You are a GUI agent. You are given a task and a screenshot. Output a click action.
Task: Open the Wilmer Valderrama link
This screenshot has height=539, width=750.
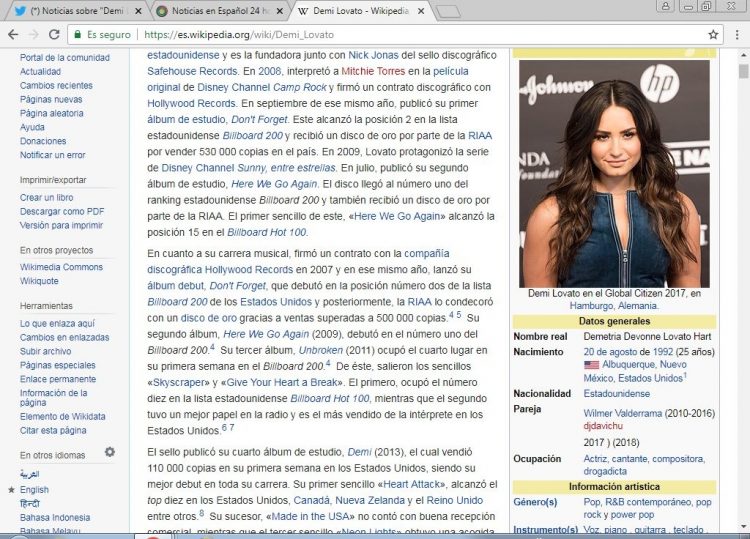pyautogui.click(x=623, y=413)
